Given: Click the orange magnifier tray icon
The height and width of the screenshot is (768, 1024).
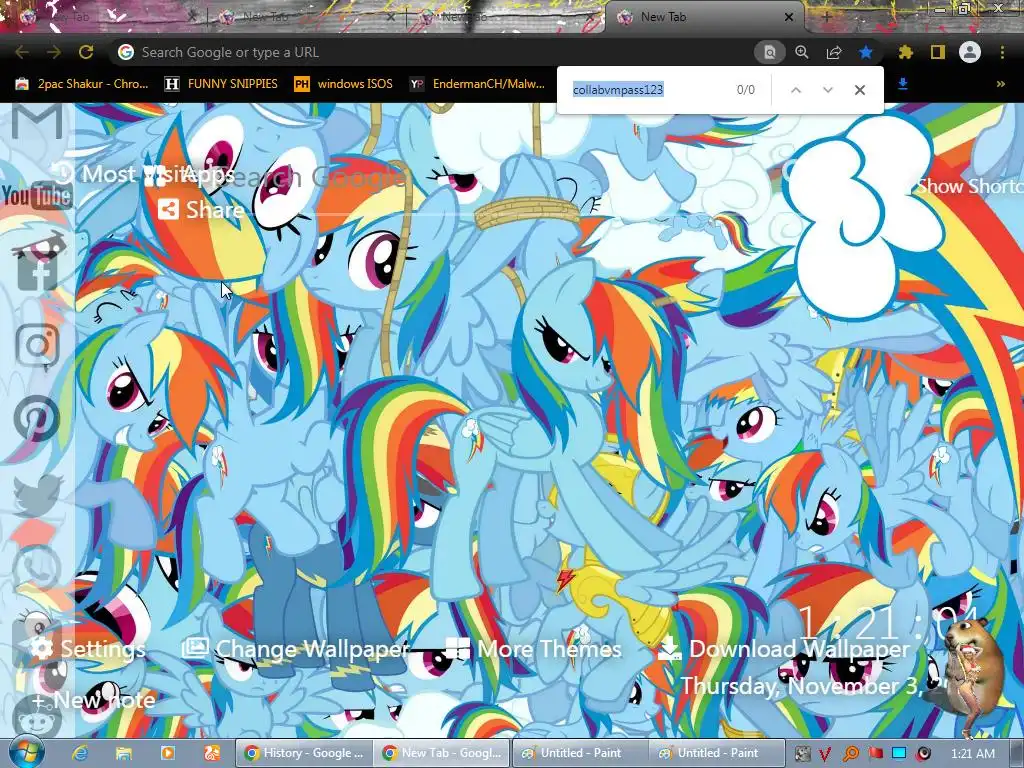Looking at the screenshot, I should coord(851,754).
